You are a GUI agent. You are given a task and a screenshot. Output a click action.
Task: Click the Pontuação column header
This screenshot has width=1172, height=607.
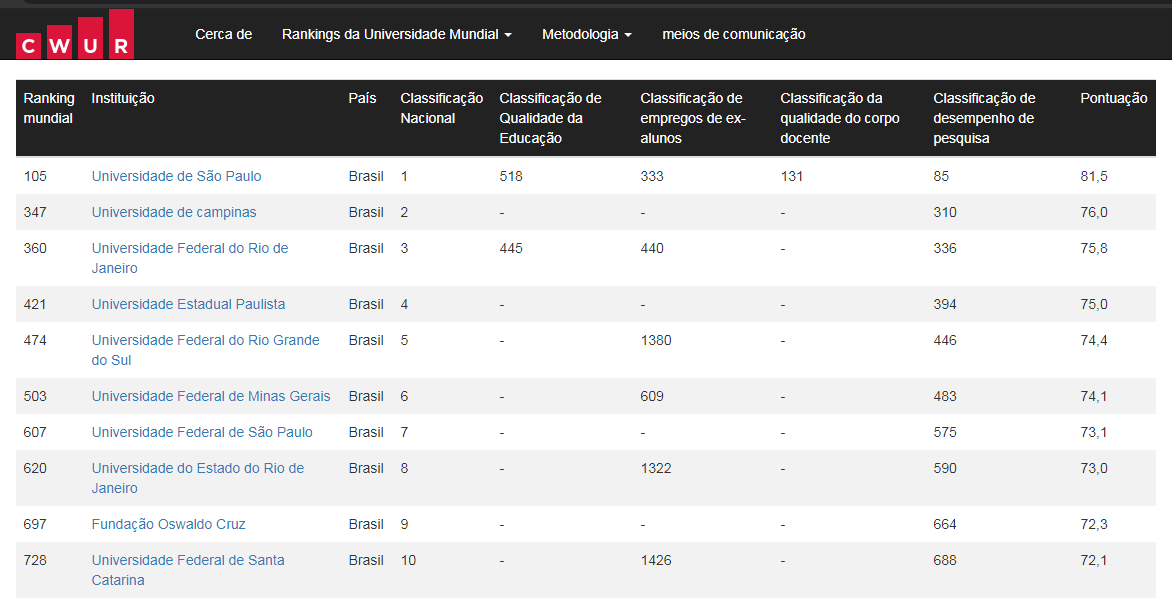coord(1113,98)
